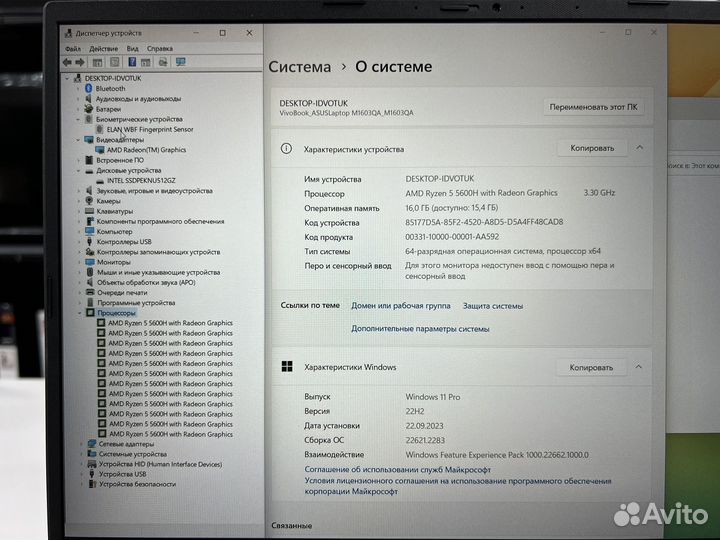Click the Bluetooth category icon
The image size is (720, 540).
[x=89, y=88]
